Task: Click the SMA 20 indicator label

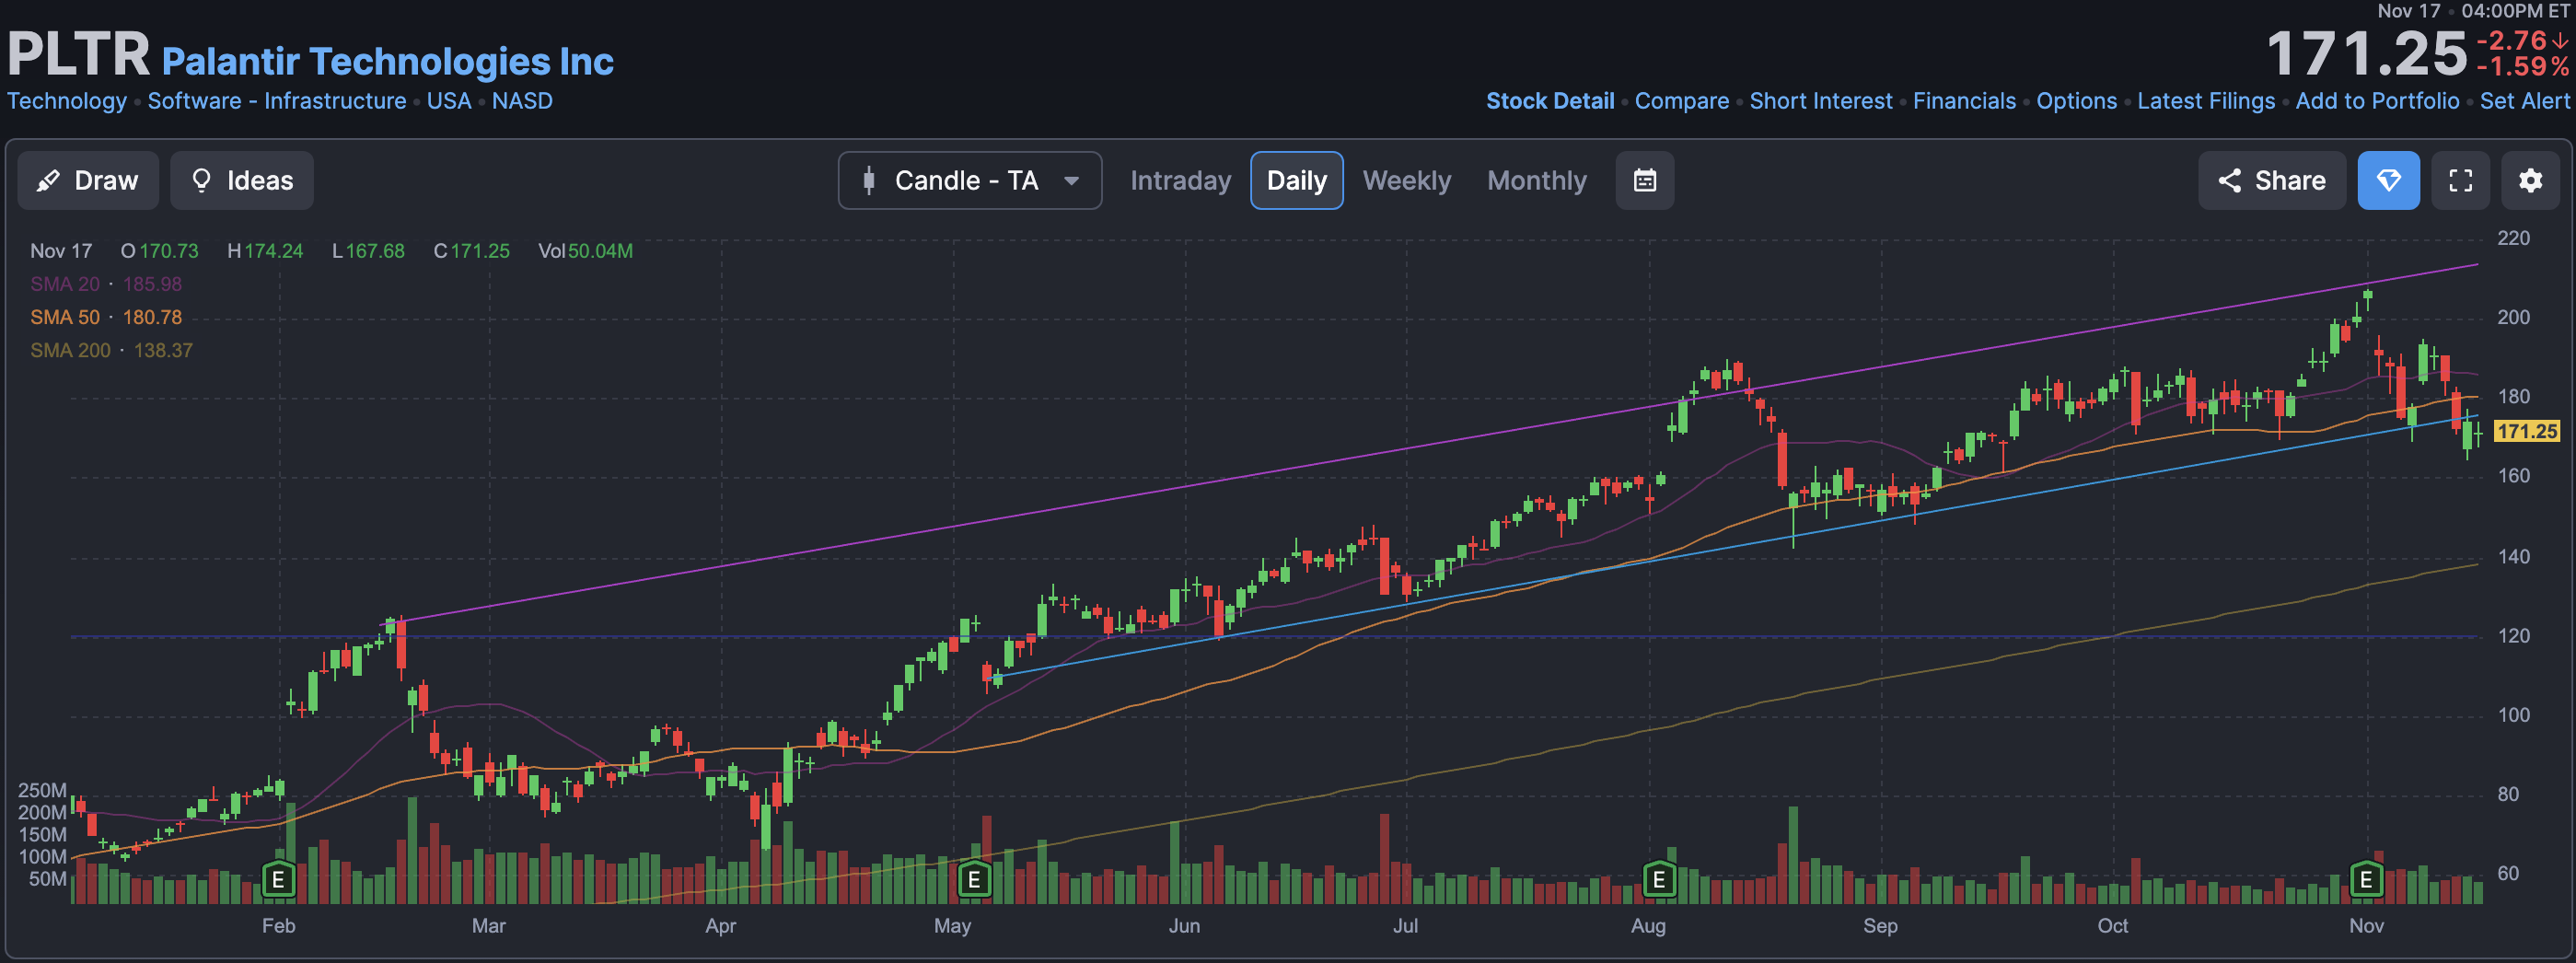Action: tap(65, 284)
